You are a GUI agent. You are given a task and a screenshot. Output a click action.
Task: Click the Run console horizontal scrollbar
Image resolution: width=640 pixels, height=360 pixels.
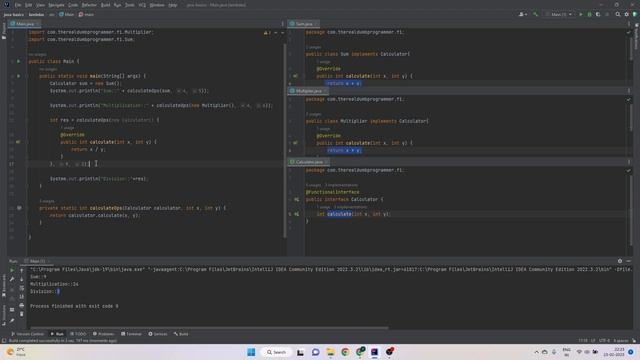209,327
